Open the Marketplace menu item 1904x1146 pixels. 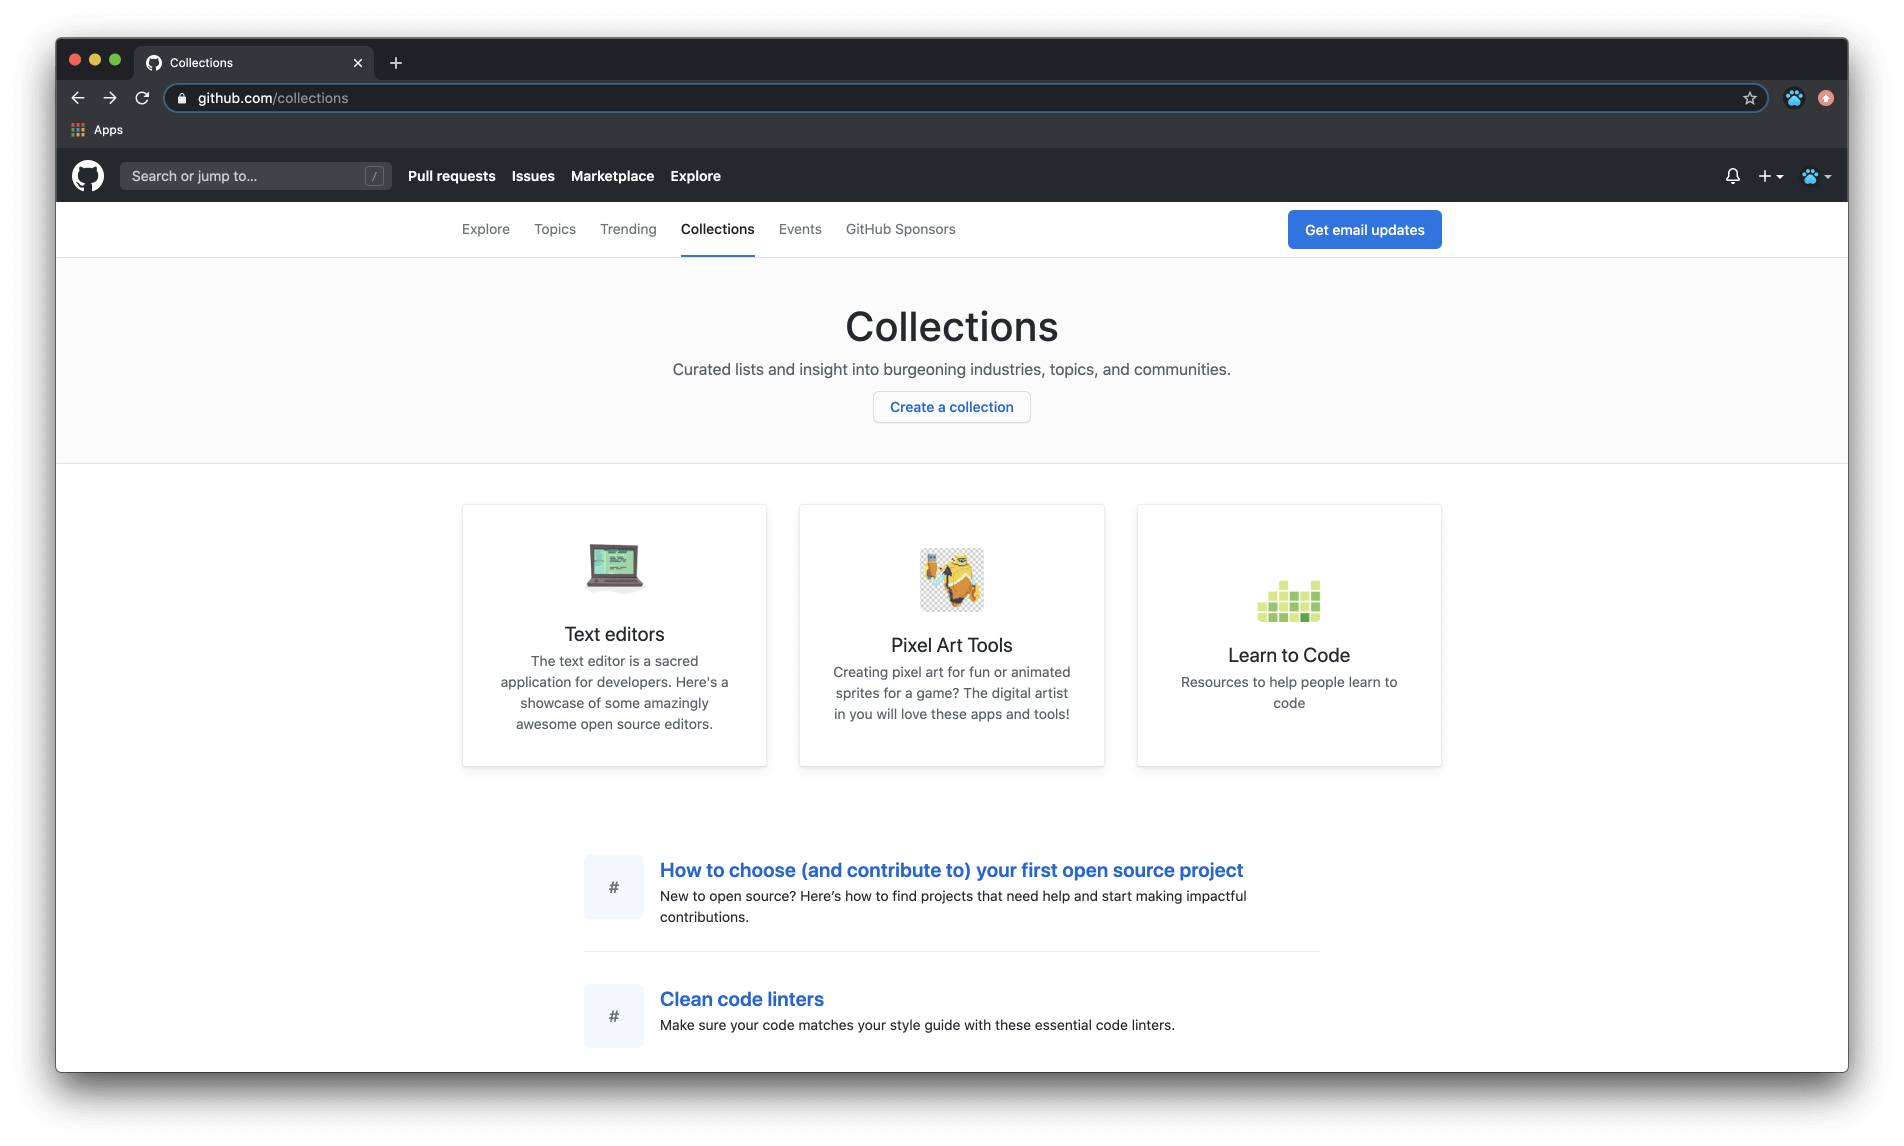click(612, 176)
